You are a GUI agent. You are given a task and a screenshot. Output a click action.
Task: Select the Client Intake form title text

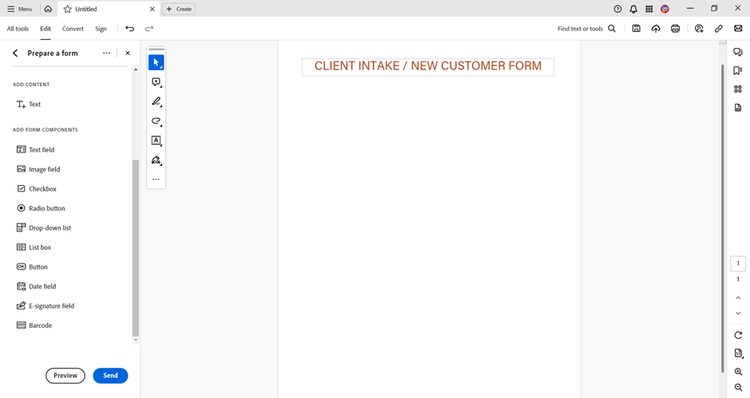coord(428,66)
